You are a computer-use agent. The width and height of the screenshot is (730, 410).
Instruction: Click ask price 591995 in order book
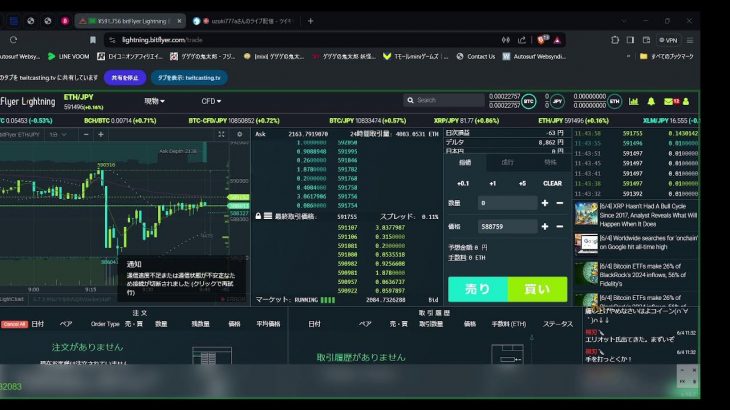(x=347, y=151)
